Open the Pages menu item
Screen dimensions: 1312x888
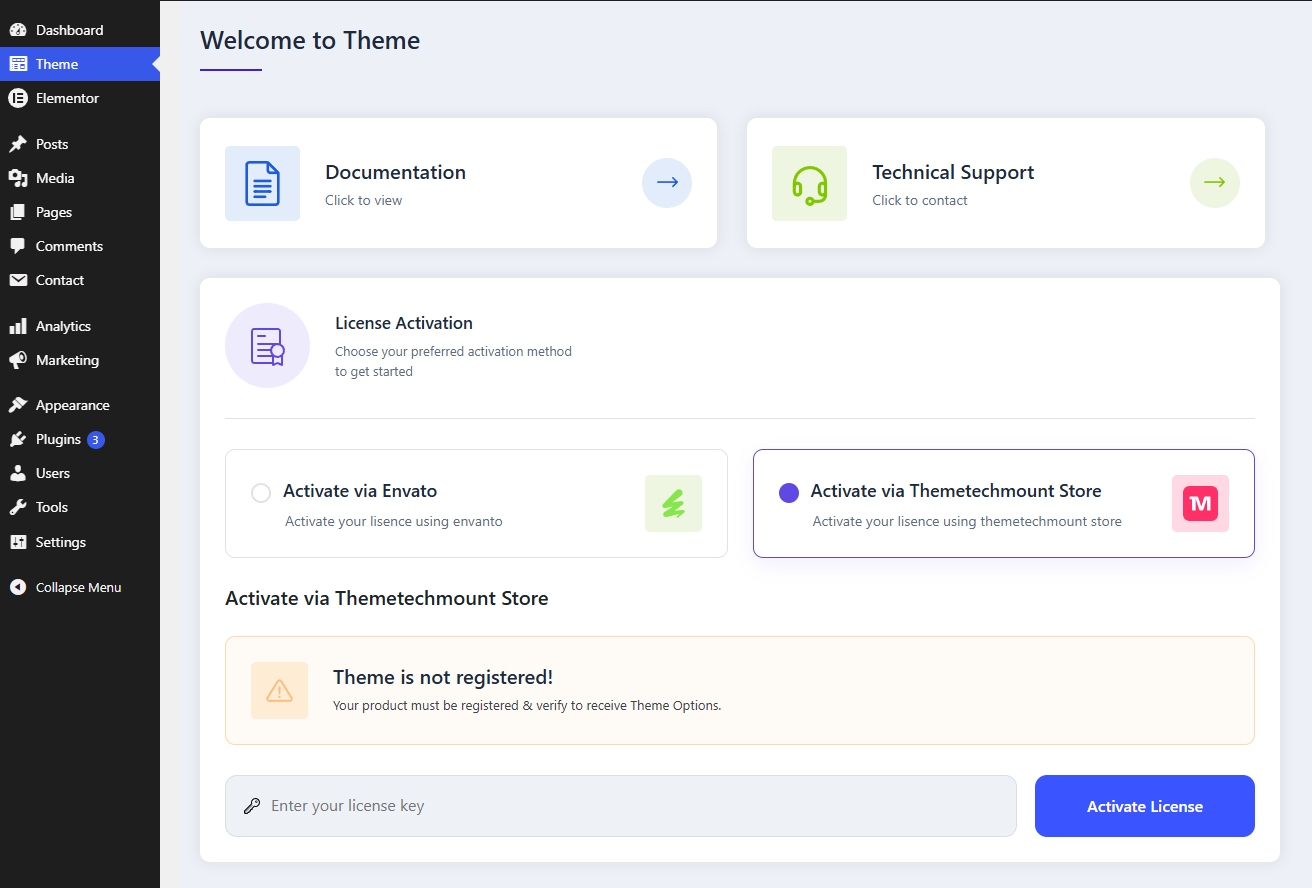pos(80,212)
